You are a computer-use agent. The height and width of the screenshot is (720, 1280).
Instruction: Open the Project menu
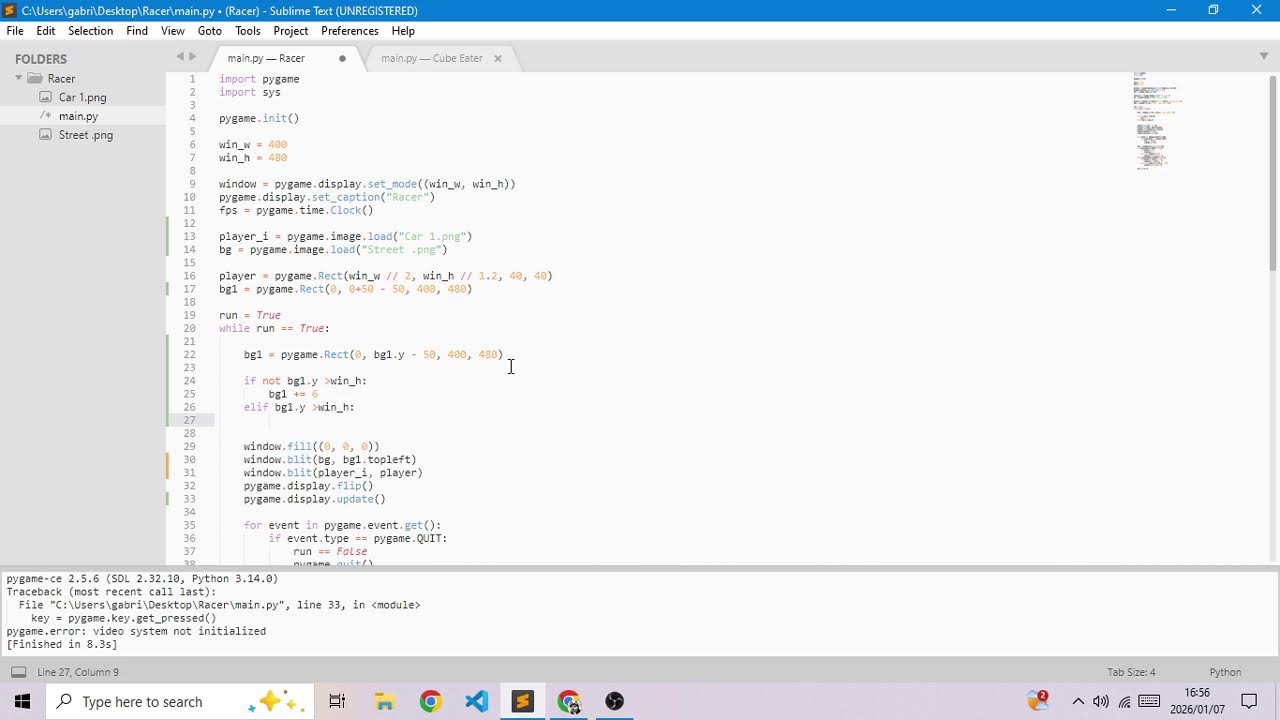(x=291, y=31)
